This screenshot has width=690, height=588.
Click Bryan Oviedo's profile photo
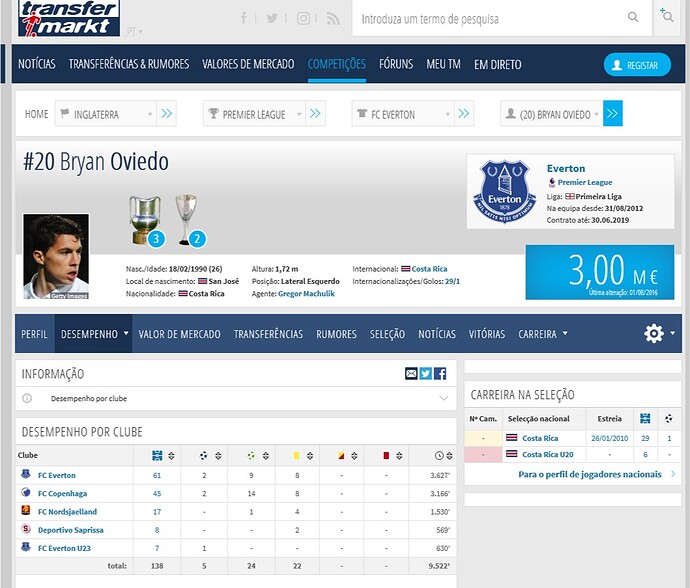tap(56, 257)
